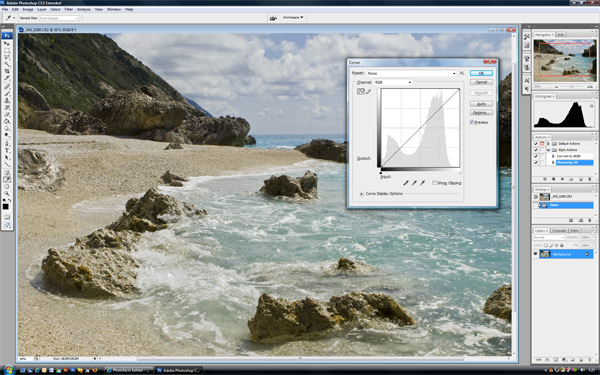The image size is (600, 375).
Task: Open the Sample Size dropdown
Action: pyautogui.click(x=59, y=18)
